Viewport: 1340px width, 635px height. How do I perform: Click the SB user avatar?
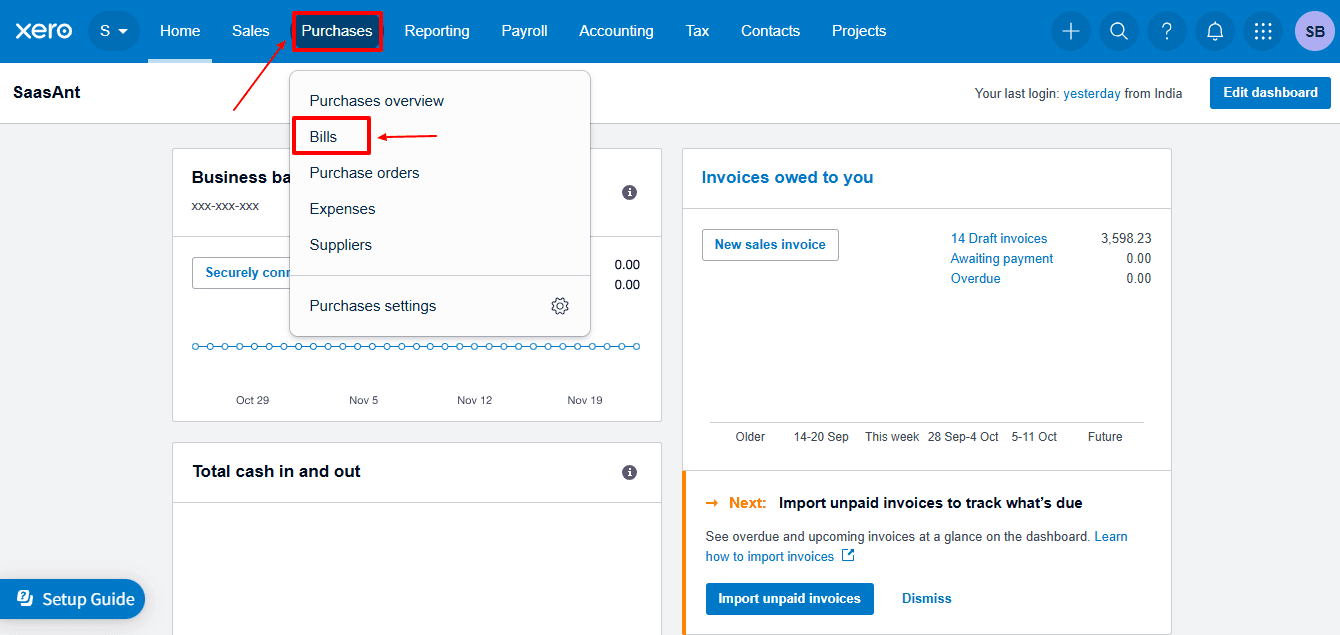[x=1315, y=31]
